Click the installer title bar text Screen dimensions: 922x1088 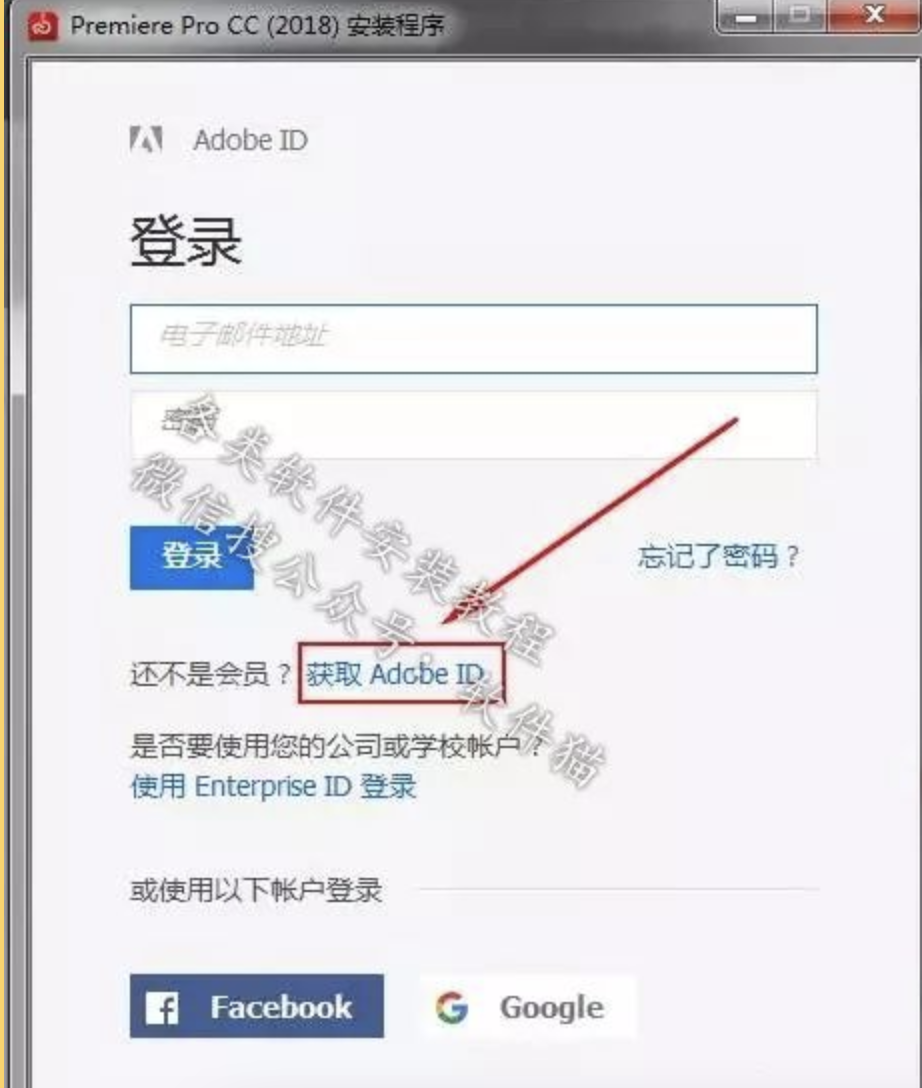[257, 26]
